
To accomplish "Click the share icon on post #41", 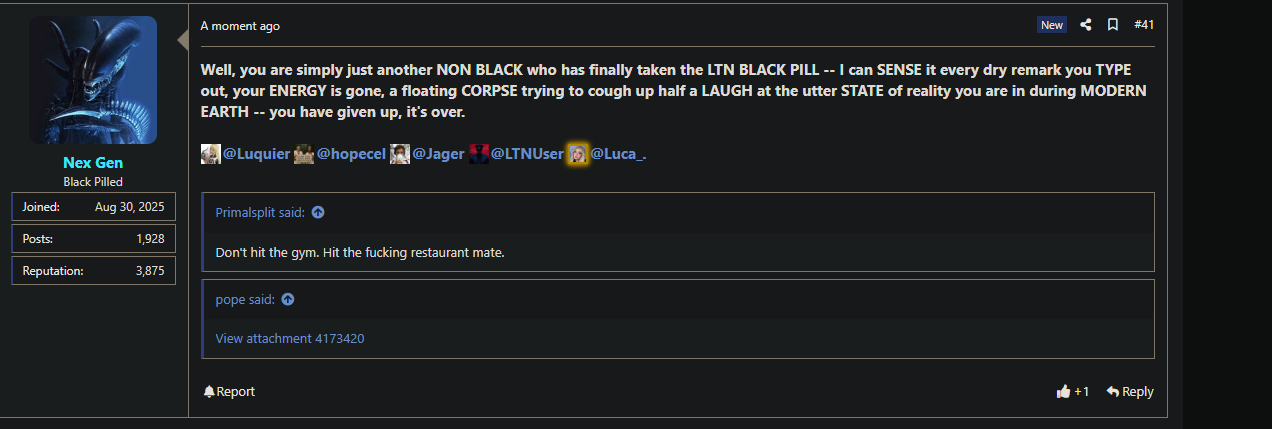I will [1086, 25].
